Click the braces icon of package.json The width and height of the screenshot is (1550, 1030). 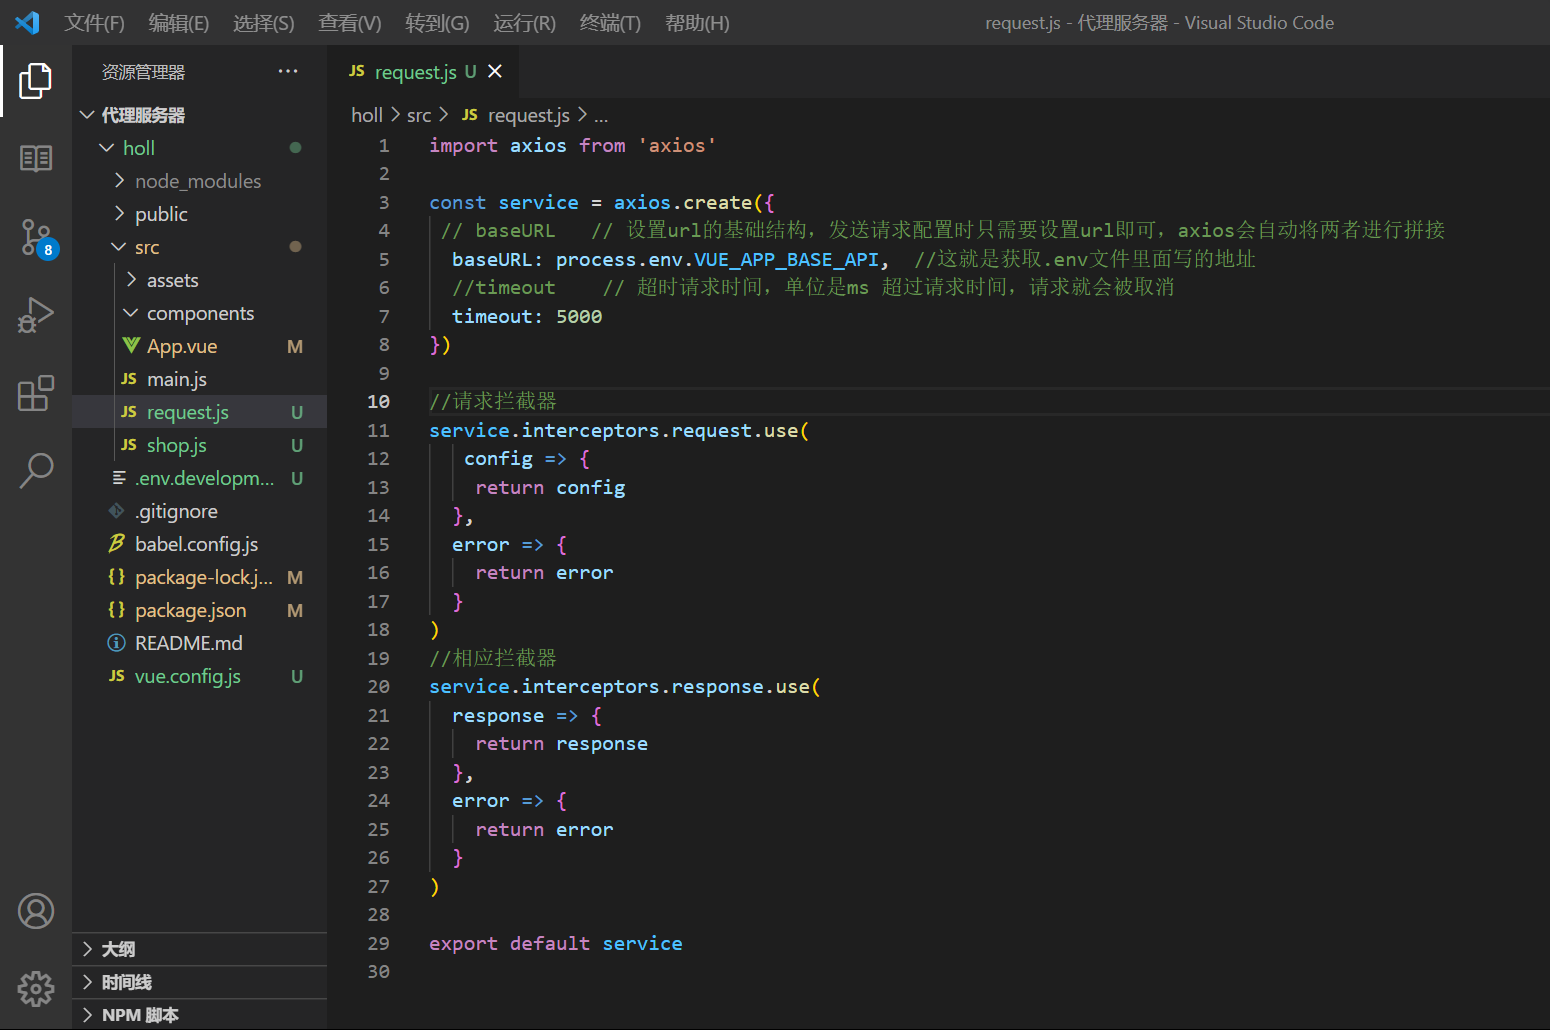click(x=117, y=610)
